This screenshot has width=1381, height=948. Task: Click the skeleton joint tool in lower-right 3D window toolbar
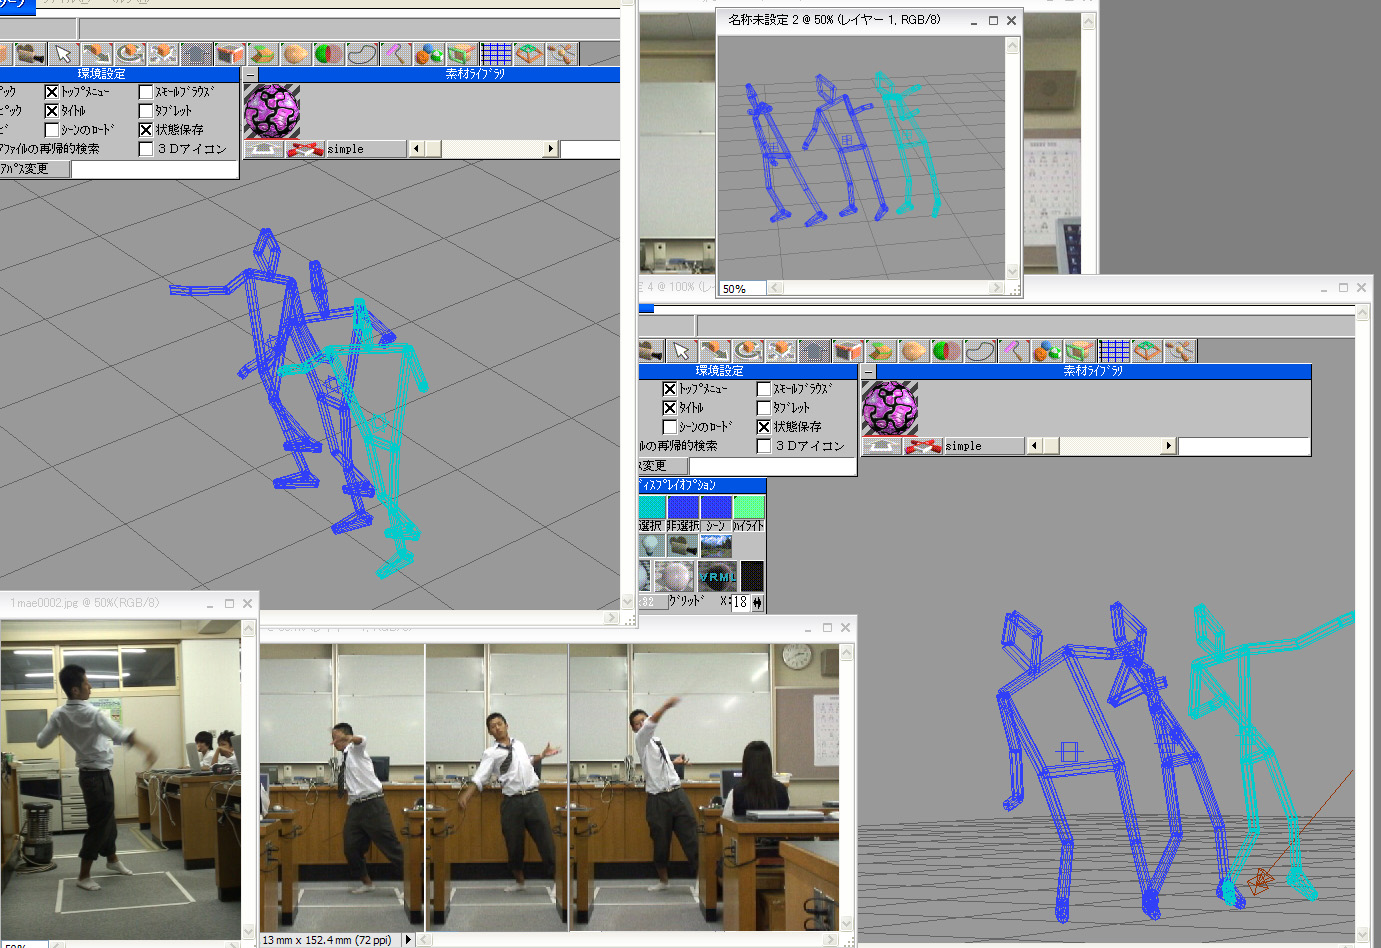[x=1180, y=351]
